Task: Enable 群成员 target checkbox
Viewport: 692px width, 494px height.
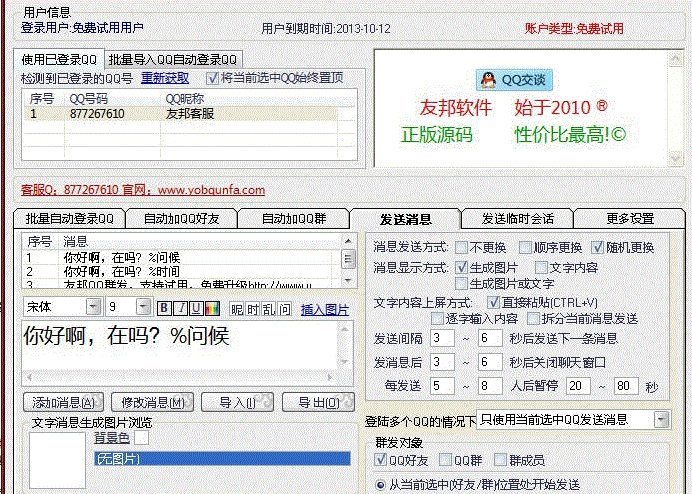Action: click(x=500, y=460)
